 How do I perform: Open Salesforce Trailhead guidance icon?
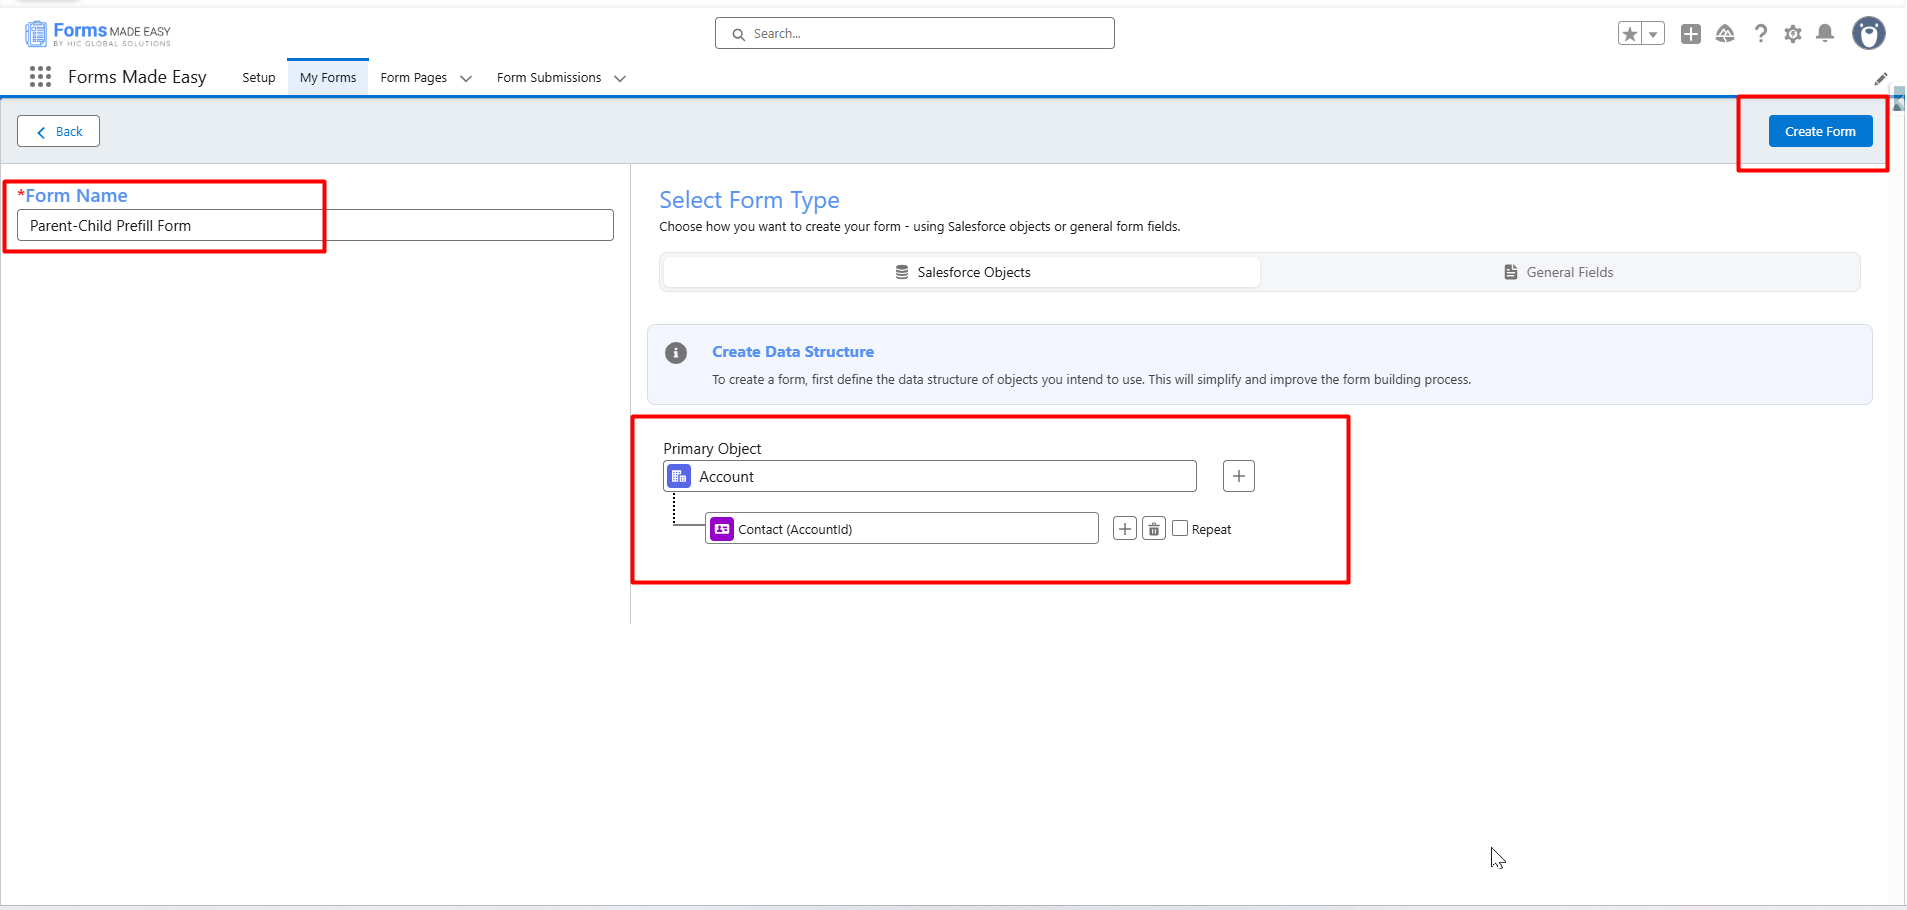pyautogui.click(x=1725, y=34)
